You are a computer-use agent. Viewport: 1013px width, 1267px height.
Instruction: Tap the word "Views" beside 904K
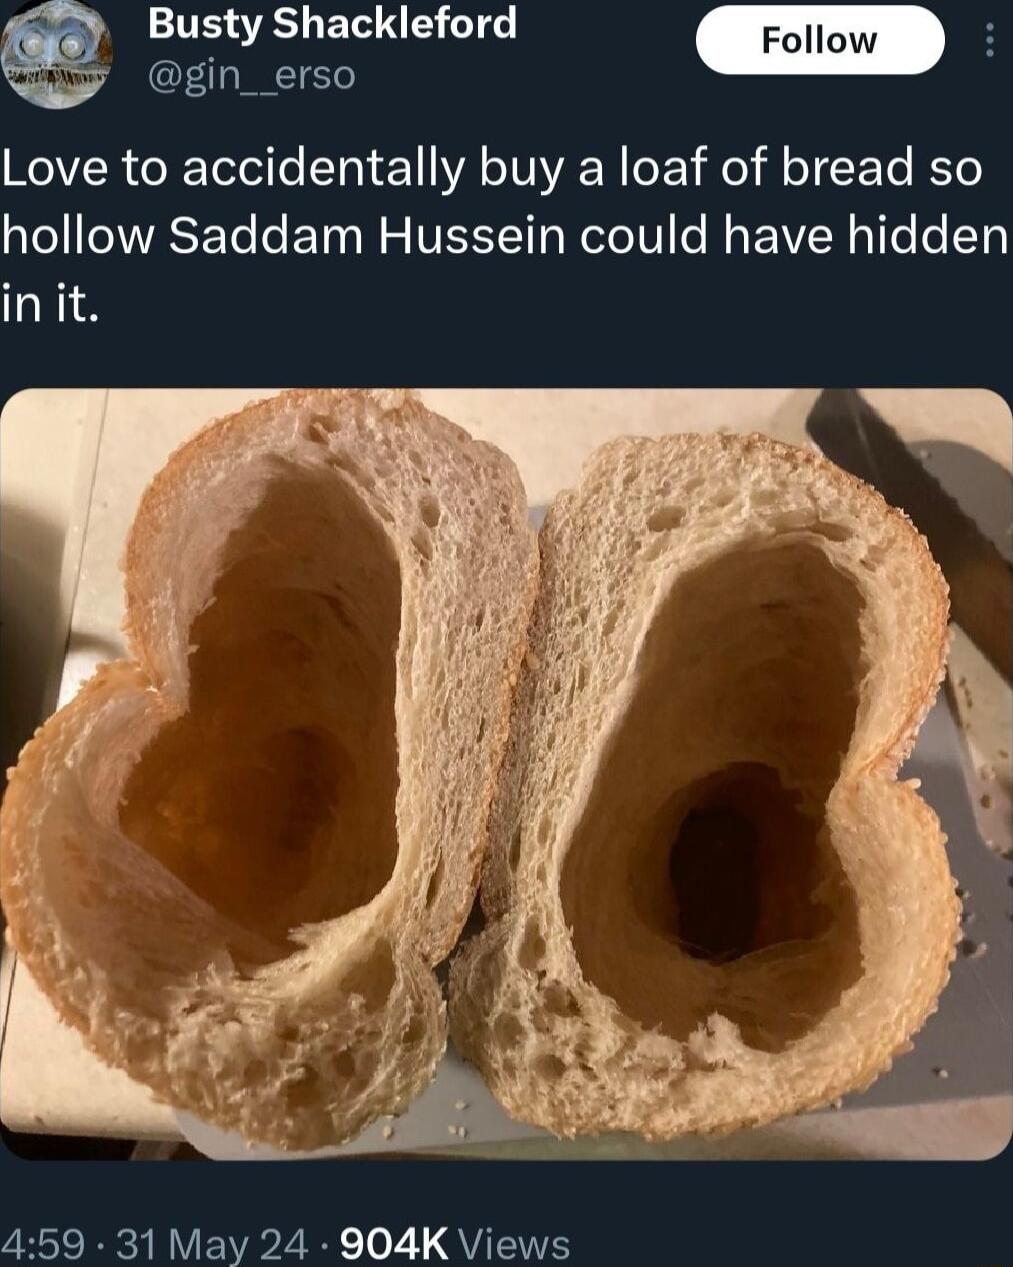pyautogui.click(x=513, y=1244)
